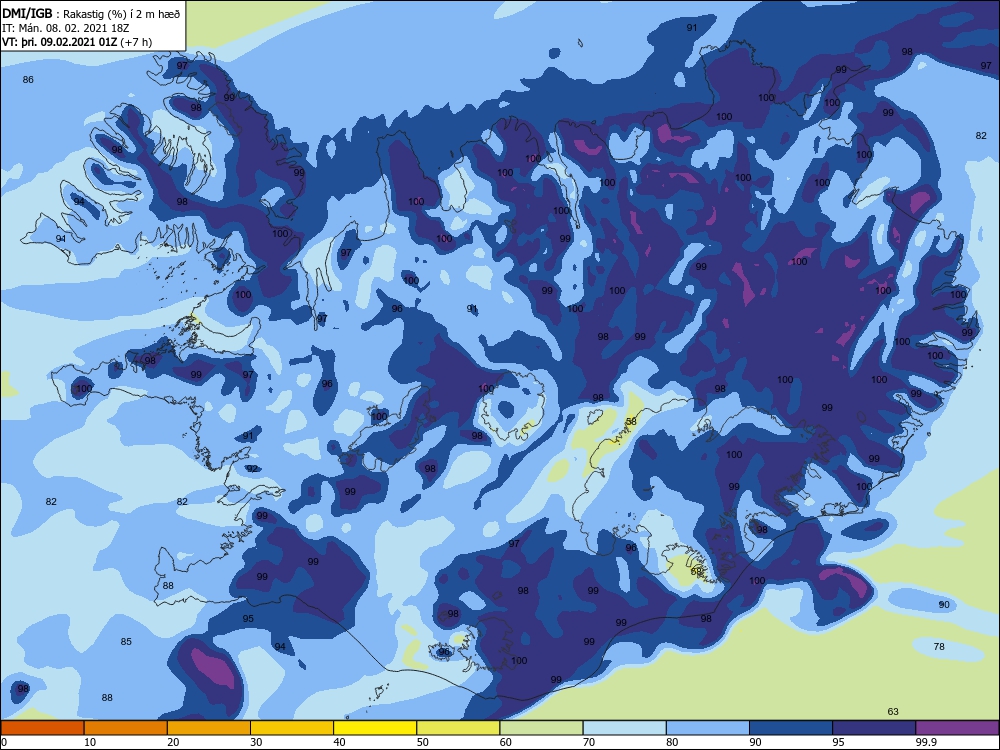1000x750 pixels.
Task: Click the DMI/IGB title in header box
Action: coord(27,14)
